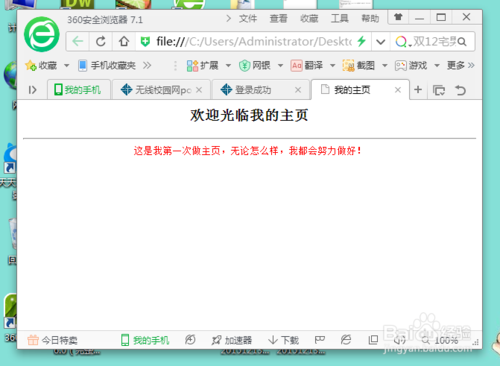Open the 游戏 games button
Screen dimensions: 500x366
411,65
